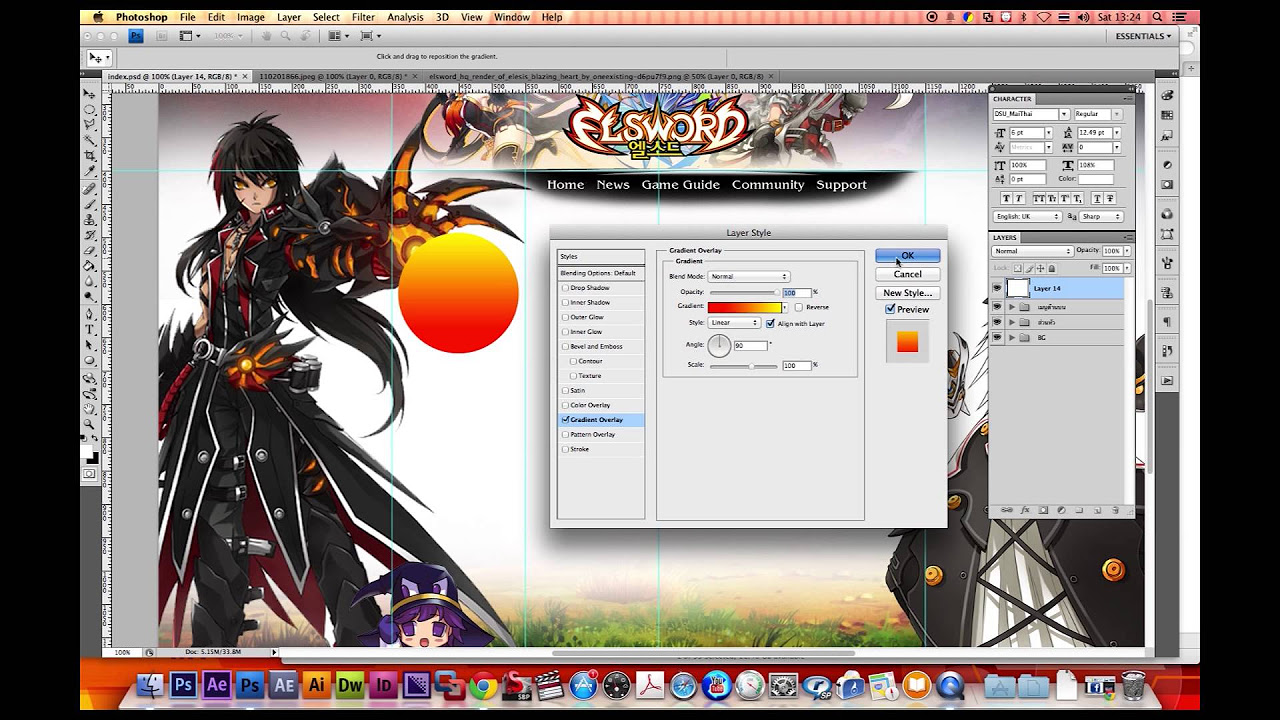Expand the BG layer group
The height and width of the screenshot is (720, 1280).
1012,338
